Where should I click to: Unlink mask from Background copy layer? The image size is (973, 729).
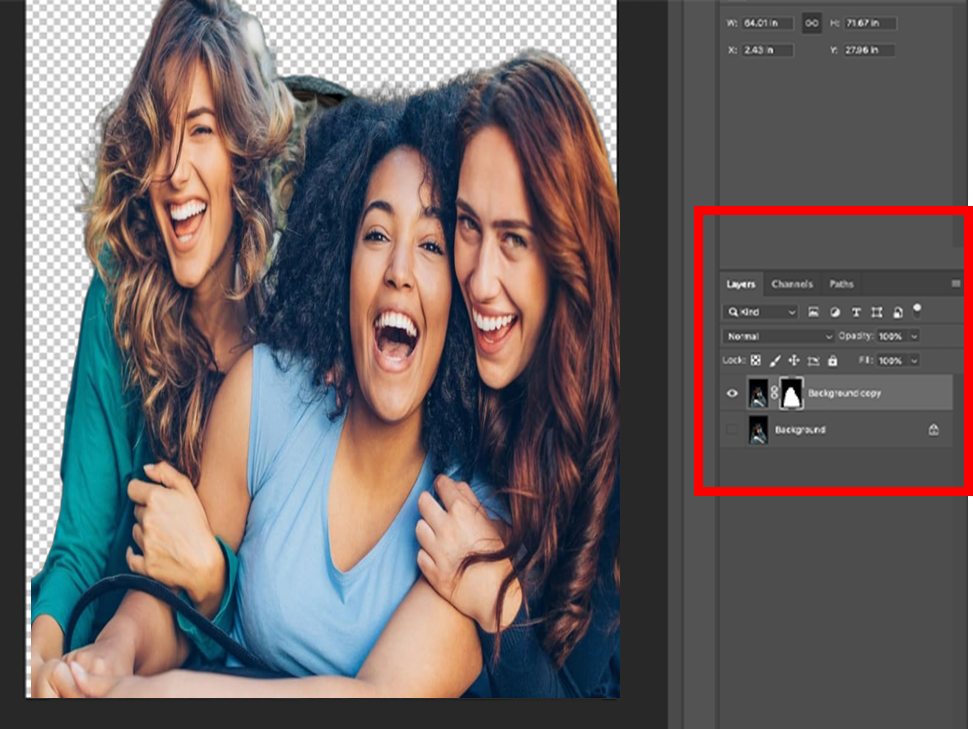coord(774,393)
